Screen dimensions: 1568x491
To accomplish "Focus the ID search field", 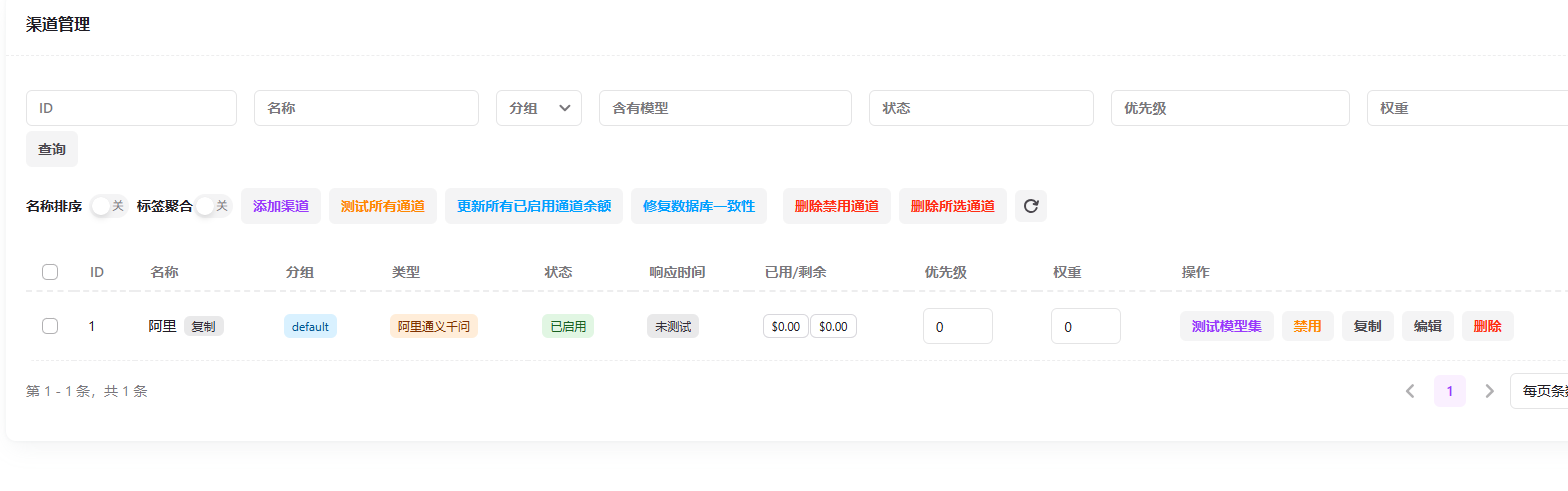I will click(131, 108).
